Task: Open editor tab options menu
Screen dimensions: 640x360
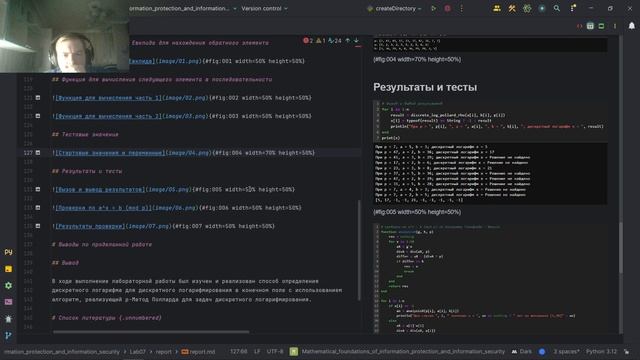Action: (615, 26)
